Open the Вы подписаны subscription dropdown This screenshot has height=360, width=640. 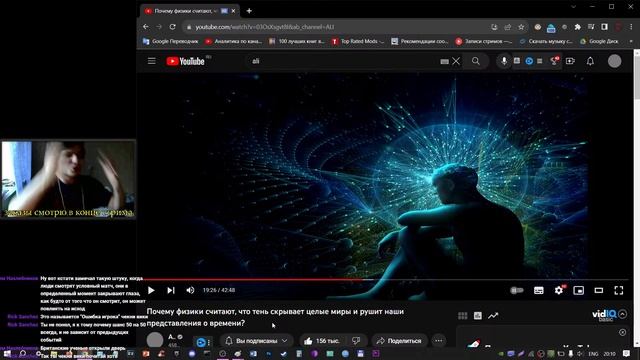[x=256, y=340]
